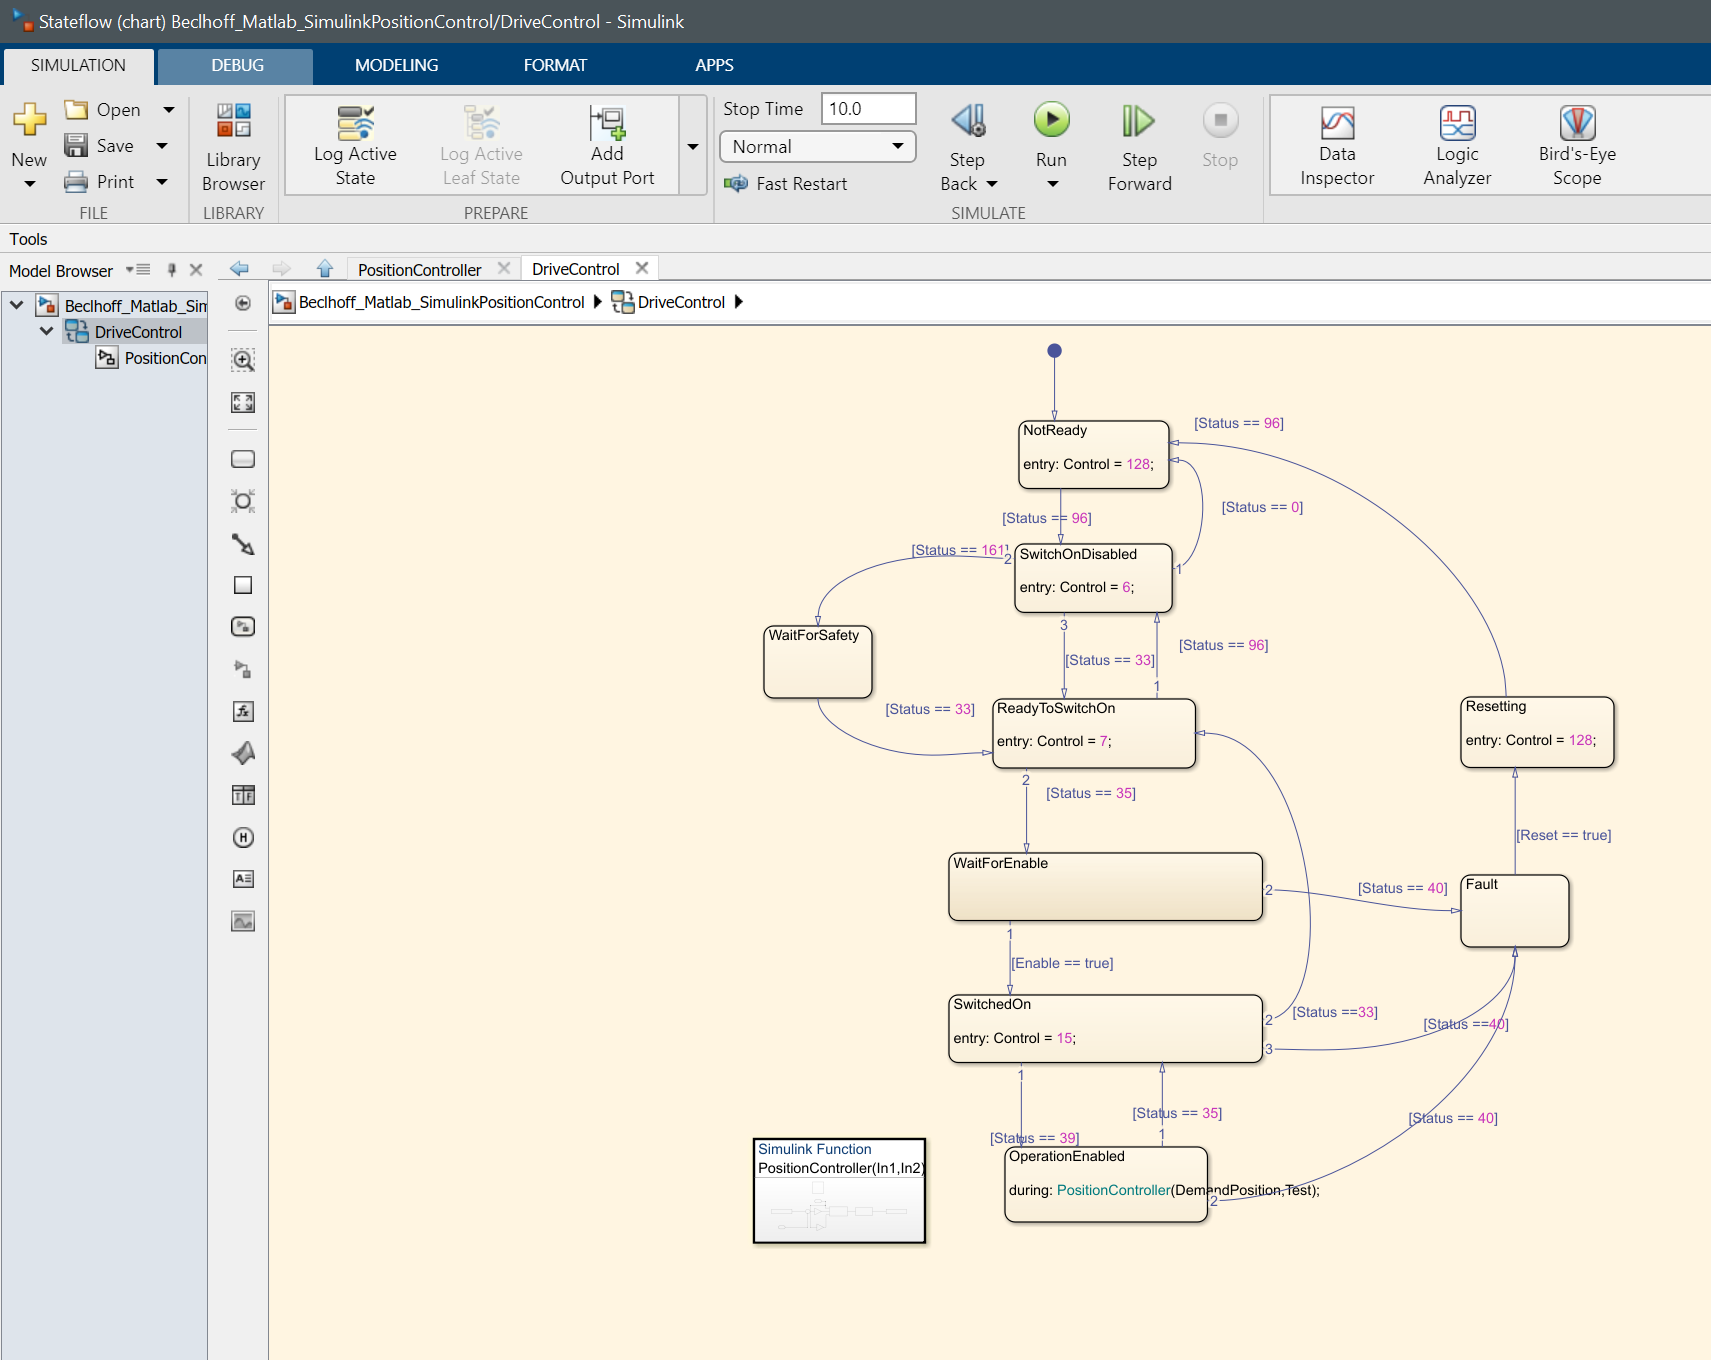Expand the Print dropdown arrow
The width and height of the screenshot is (1711, 1360).
(x=162, y=182)
